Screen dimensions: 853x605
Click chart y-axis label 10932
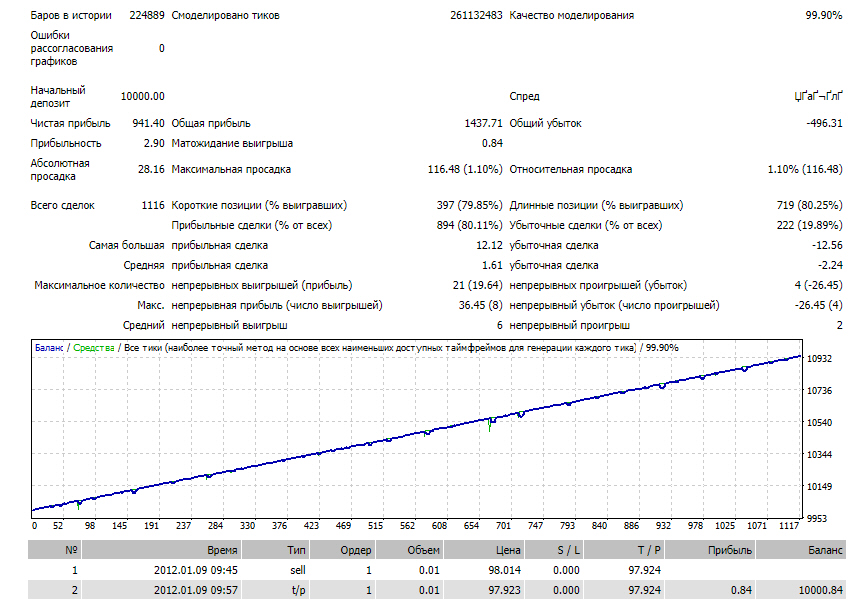[819, 359]
